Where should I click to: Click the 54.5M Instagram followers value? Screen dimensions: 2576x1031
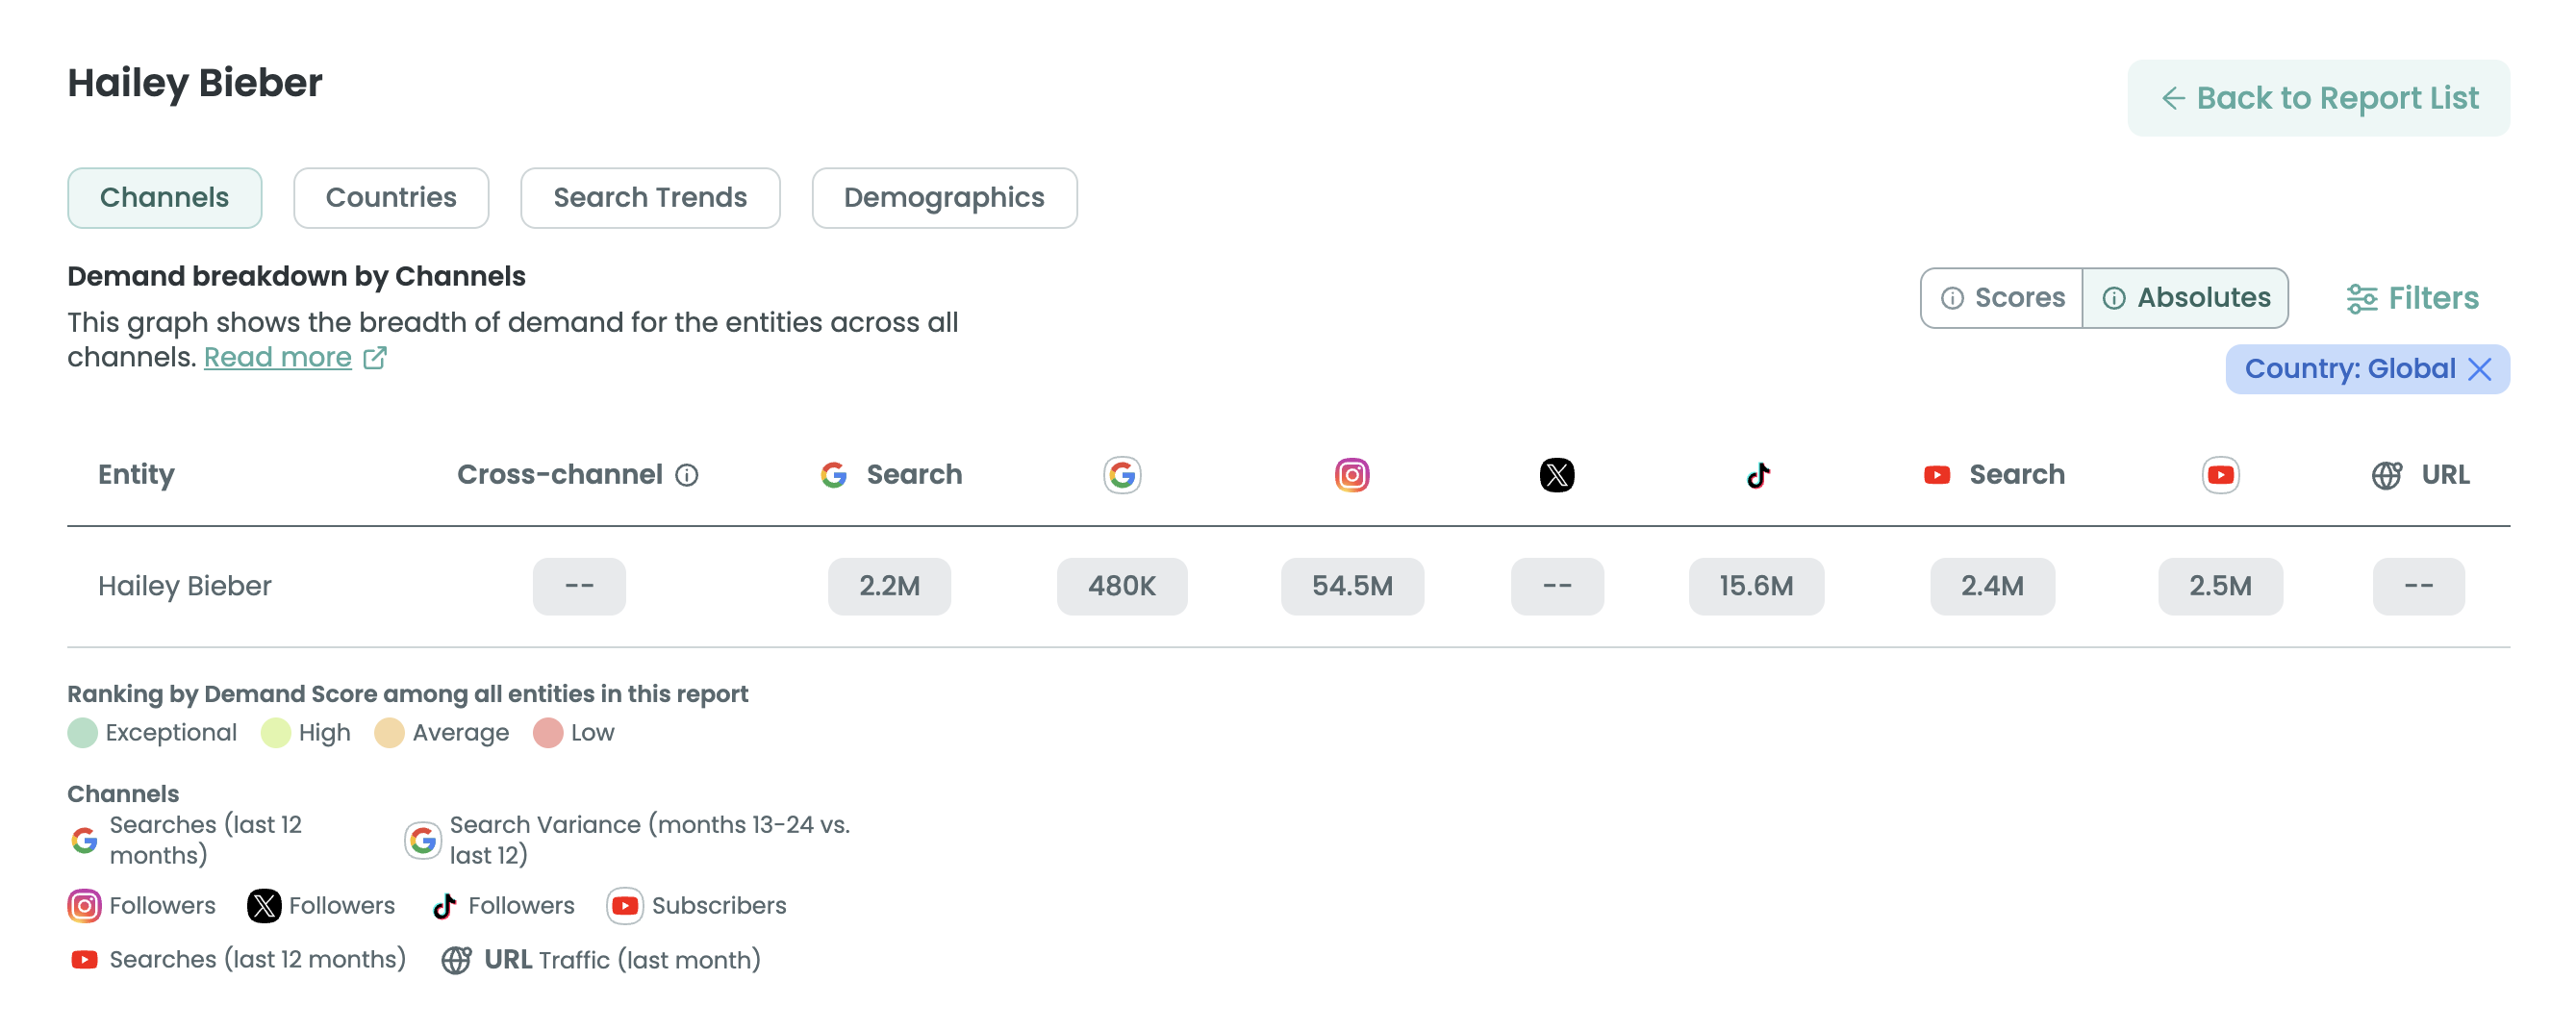point(1351,586)
